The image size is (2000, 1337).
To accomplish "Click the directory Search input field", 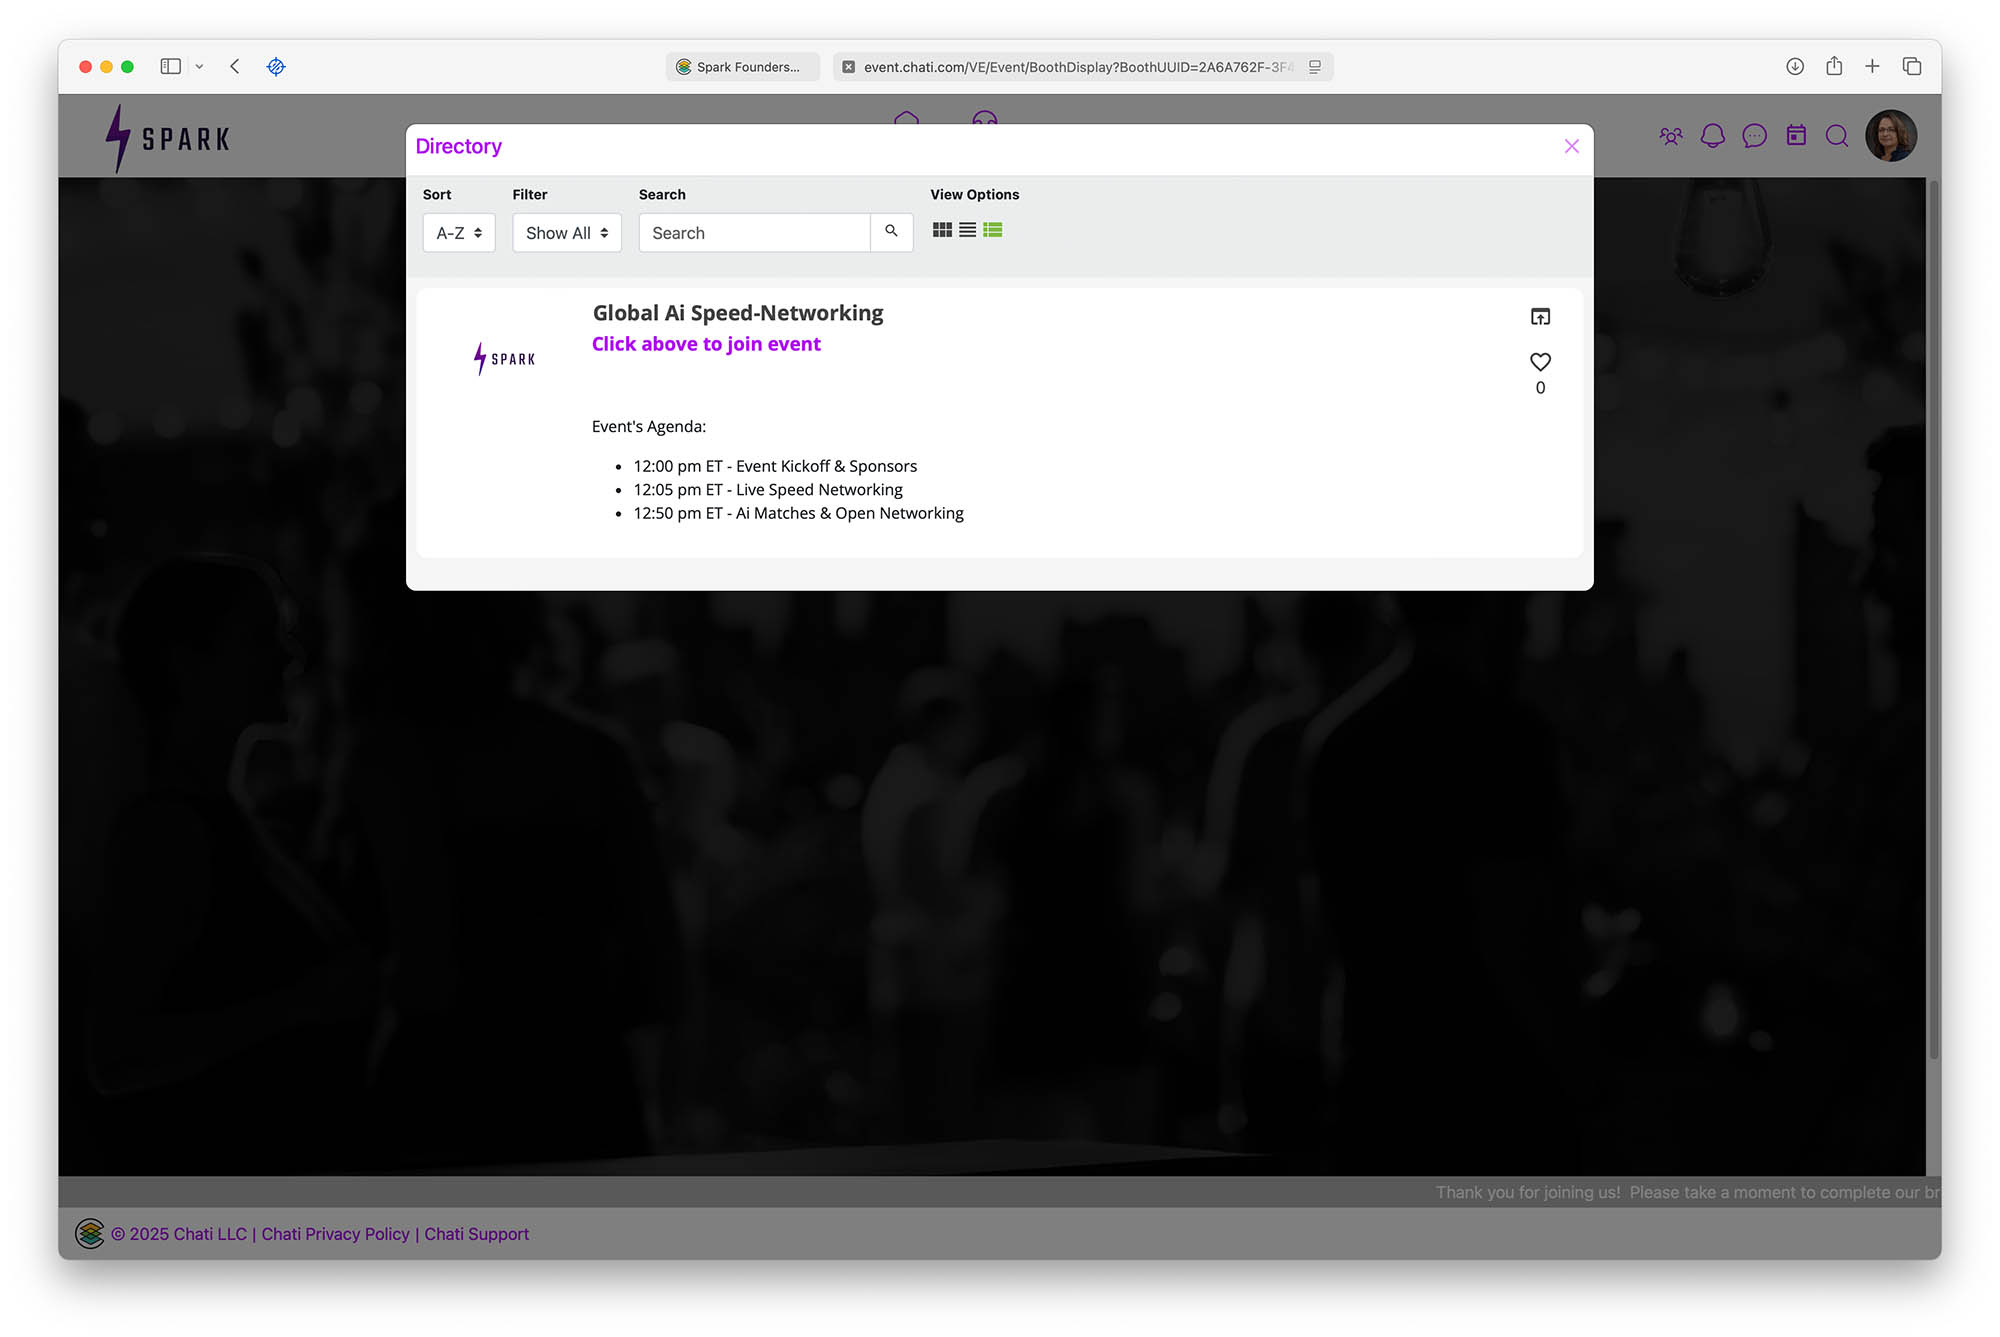I will 754,233.
